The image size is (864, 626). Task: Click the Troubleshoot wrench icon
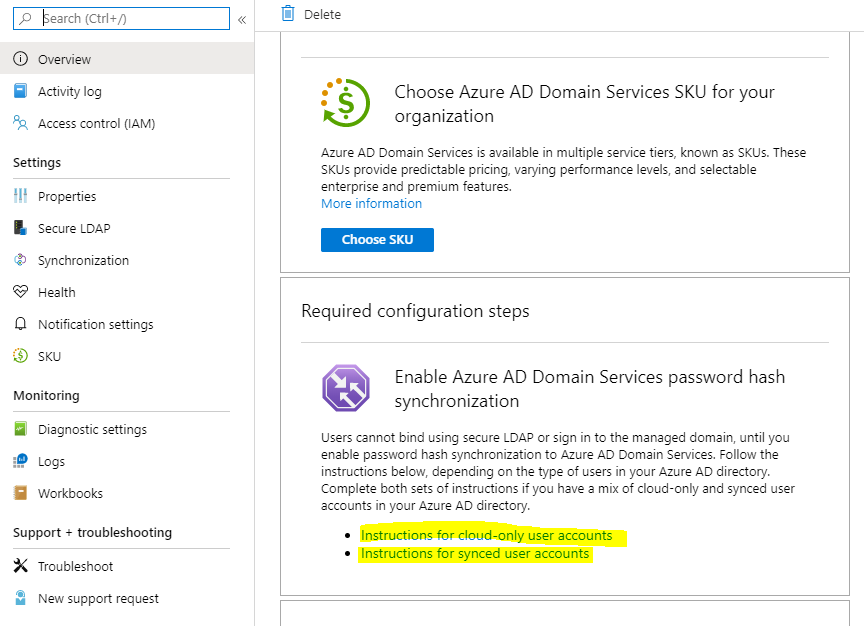point(20,566)
